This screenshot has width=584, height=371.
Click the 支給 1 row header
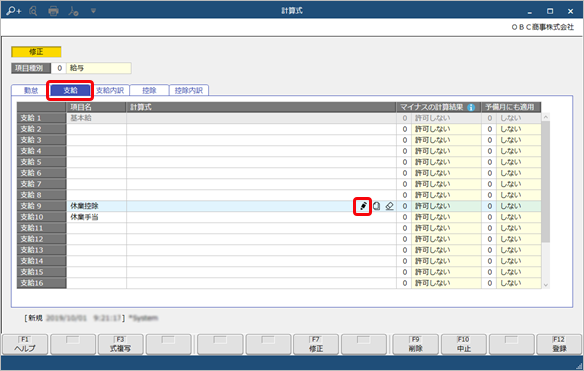[42, 118]
